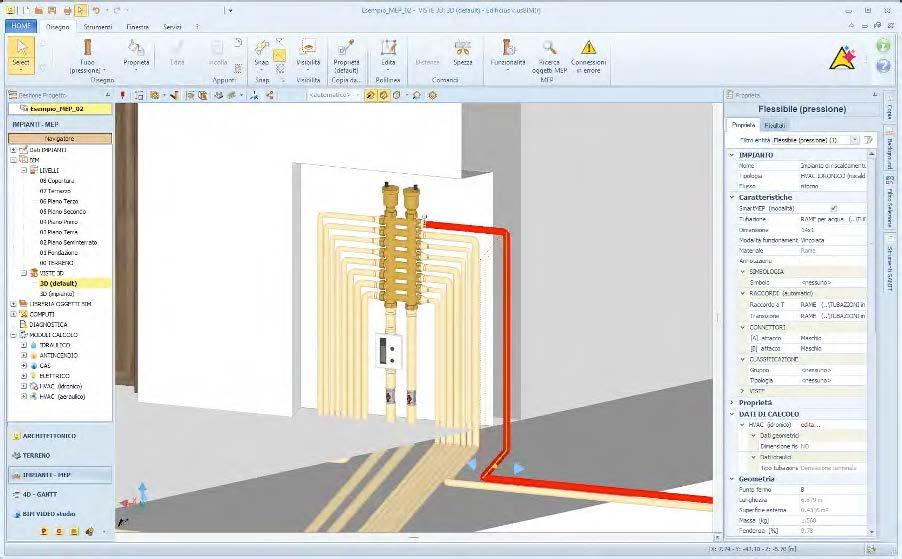Switch to the Strumenti ribbon tab

pos(98,26)
